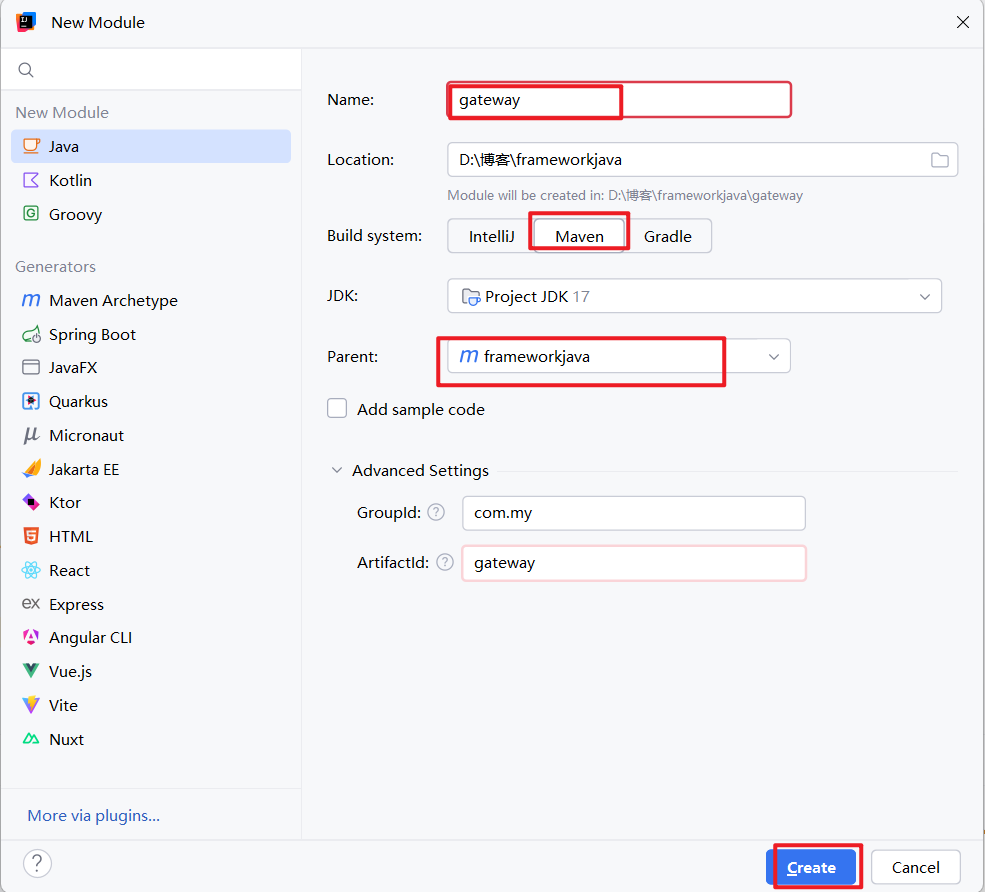The image size is (985, 892).
Task: Click the Jakarta EE icon
Action: coord(31,469)
